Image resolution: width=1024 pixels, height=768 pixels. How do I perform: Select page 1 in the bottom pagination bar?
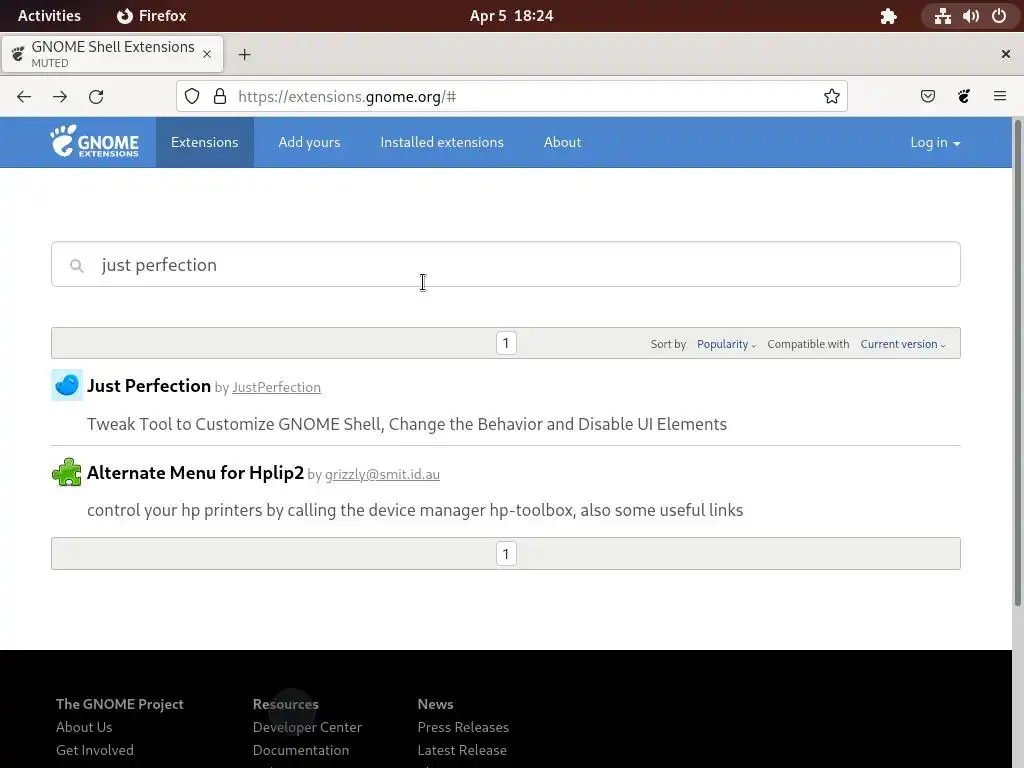[506, 554]
